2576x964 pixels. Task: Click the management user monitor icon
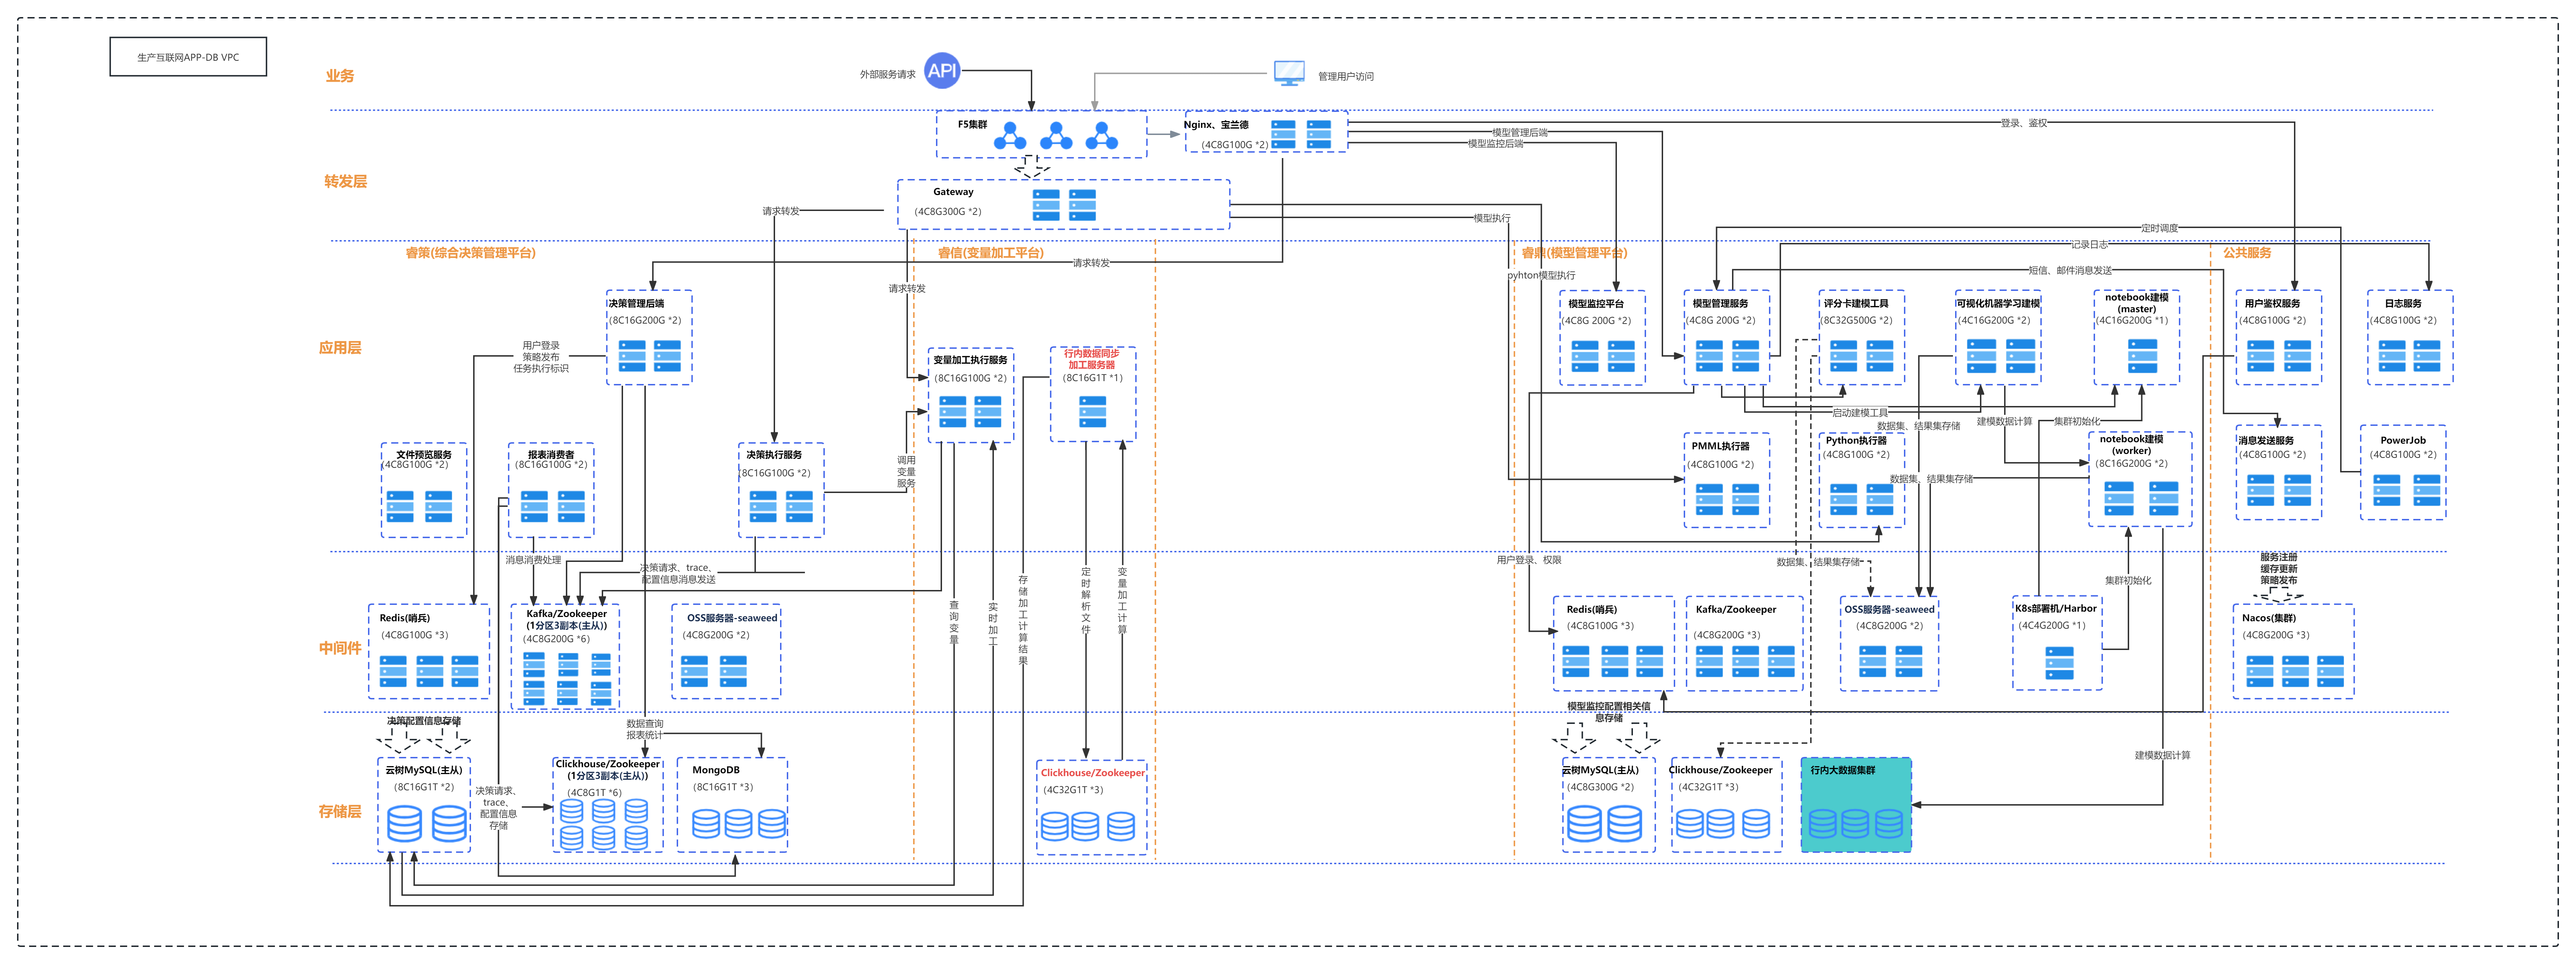1289,73
